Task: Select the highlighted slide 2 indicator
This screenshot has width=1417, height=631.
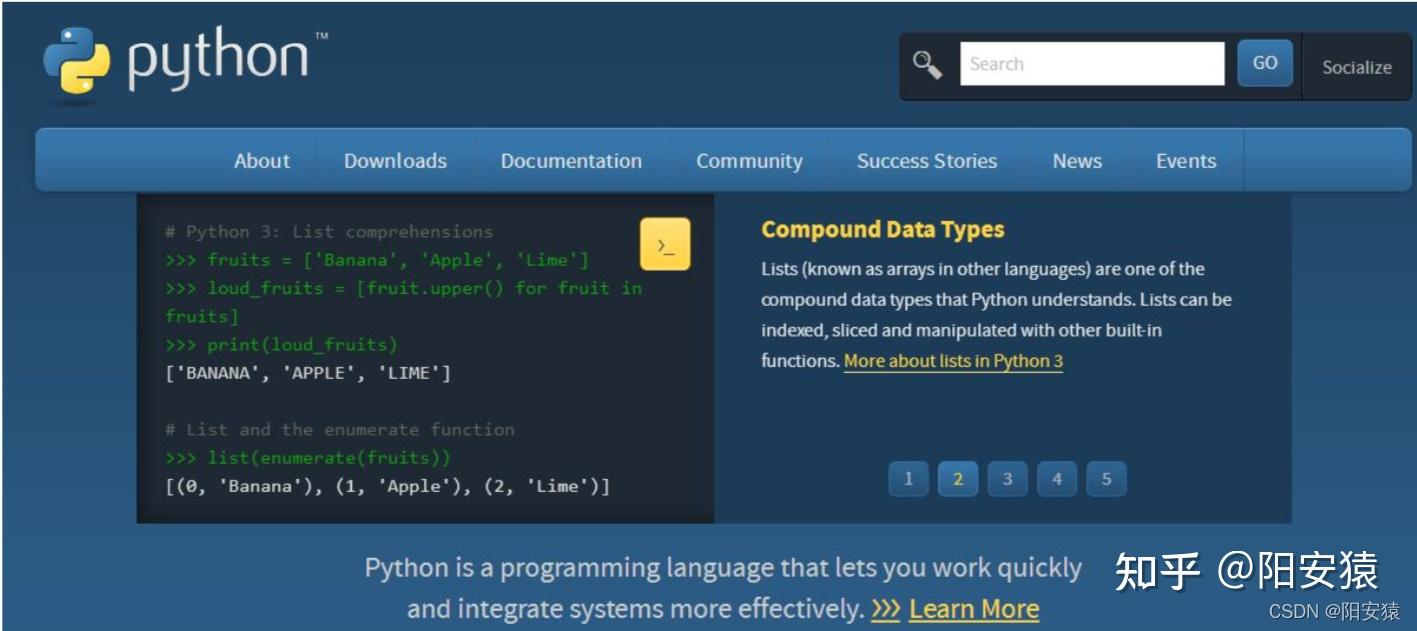Action: [x=957, y=479]
